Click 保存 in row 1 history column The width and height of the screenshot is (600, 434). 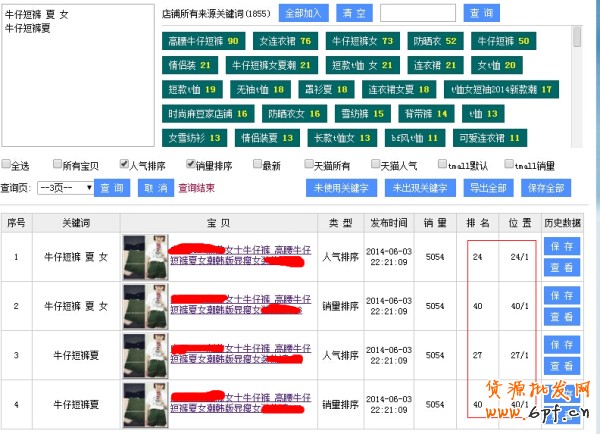click(560, 246)
